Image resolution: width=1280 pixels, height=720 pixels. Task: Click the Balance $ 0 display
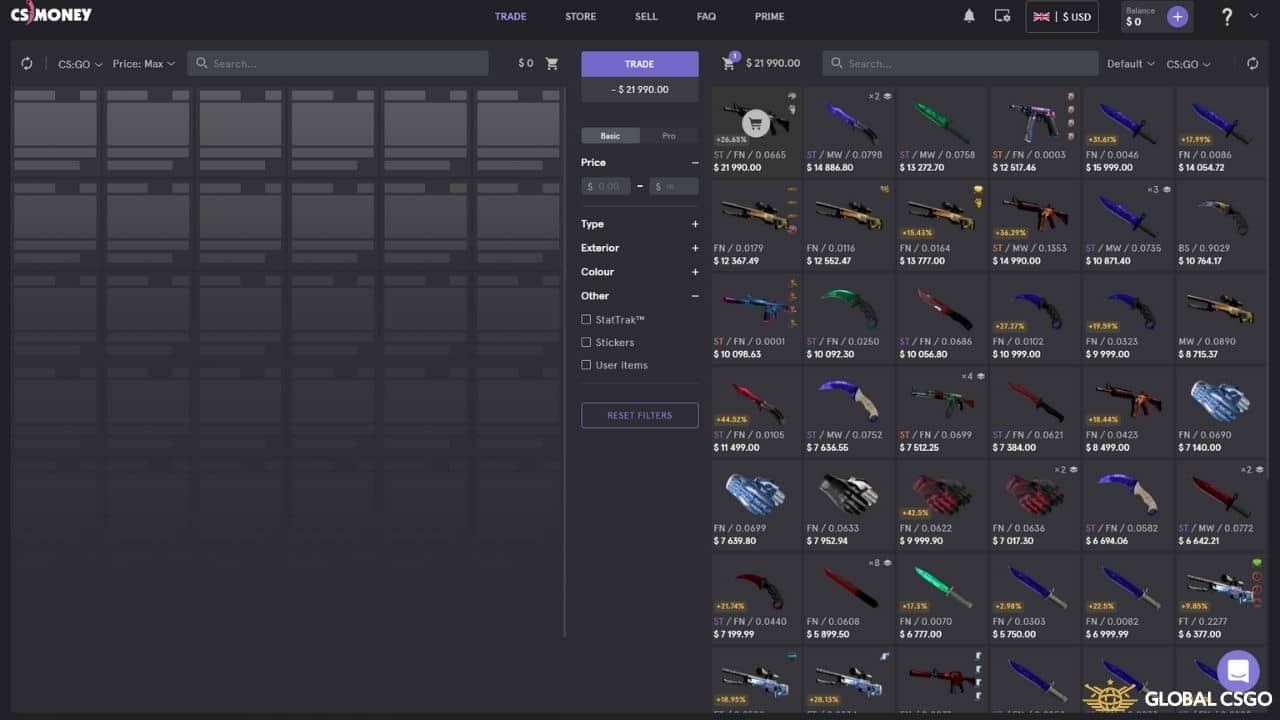pyautogui.click(x=1141, y=16)
